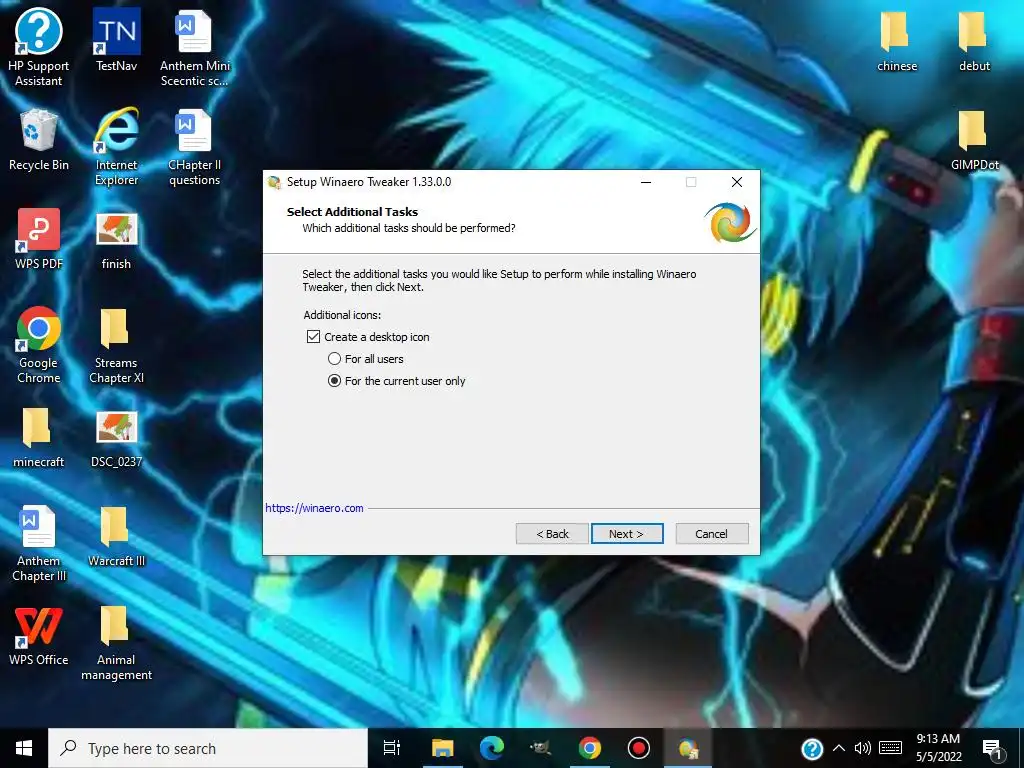
Task: Select Animal management folder
Action: click(x=116, y=643)
